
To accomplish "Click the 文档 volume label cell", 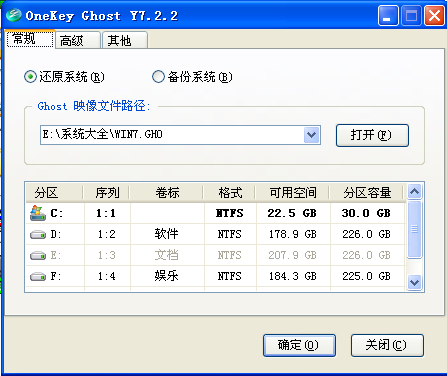I will 167,255.
